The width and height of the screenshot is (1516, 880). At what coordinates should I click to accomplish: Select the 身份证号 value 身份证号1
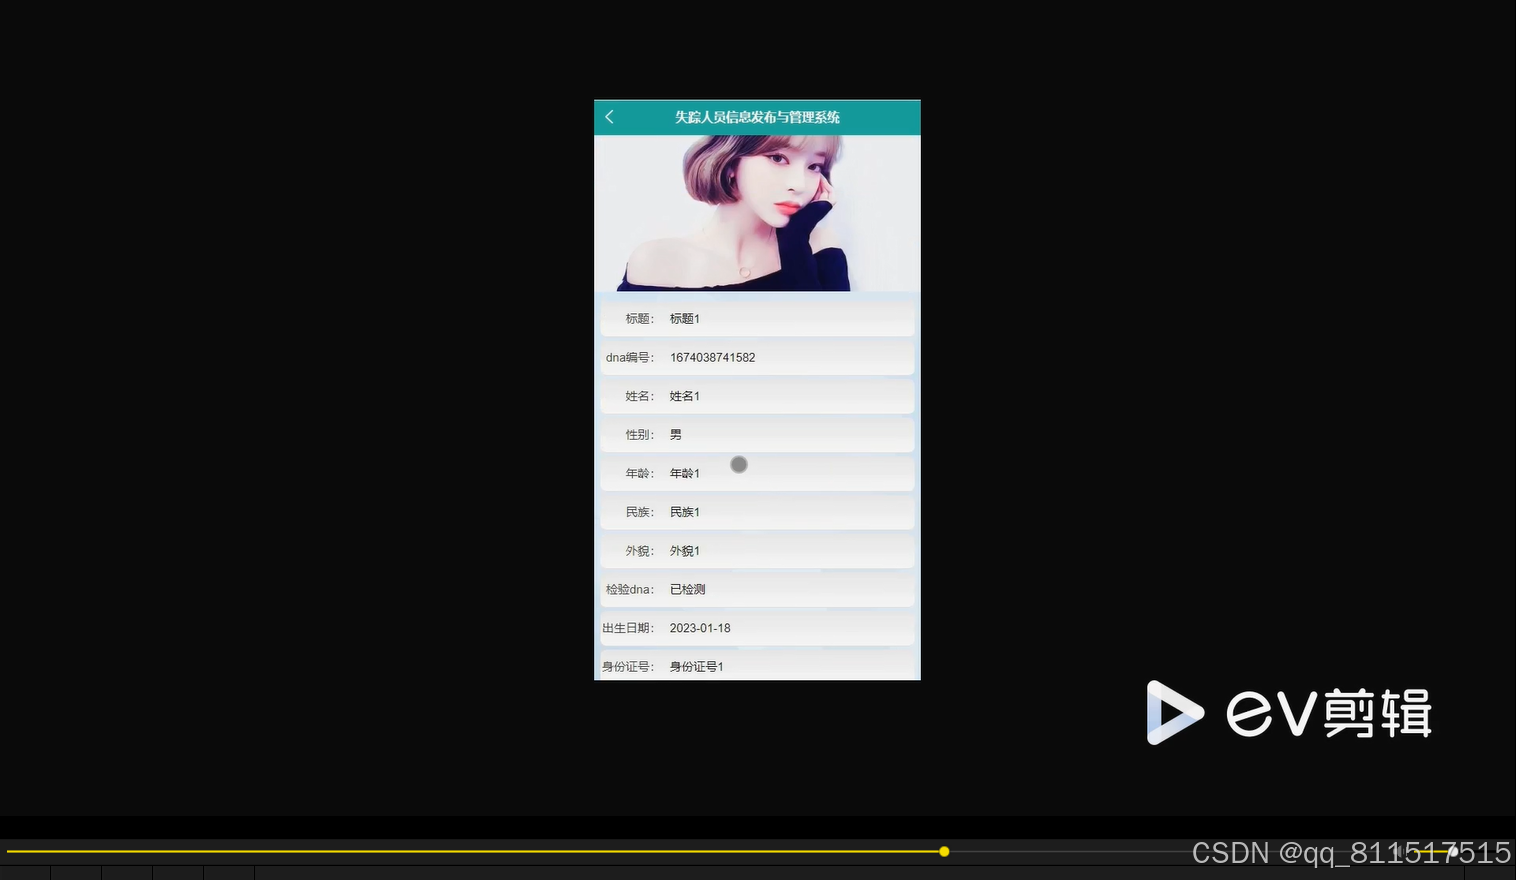697,666
